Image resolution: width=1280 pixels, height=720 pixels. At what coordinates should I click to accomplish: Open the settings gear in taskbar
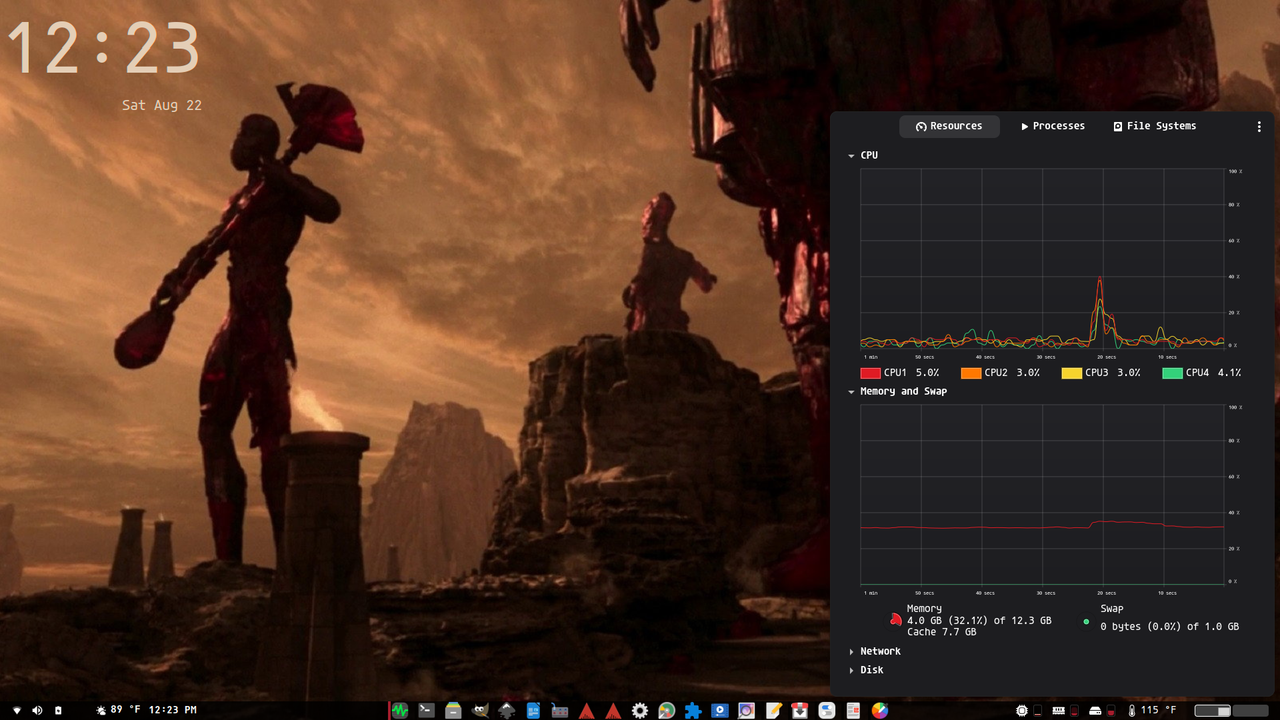(x=640, y=710)
